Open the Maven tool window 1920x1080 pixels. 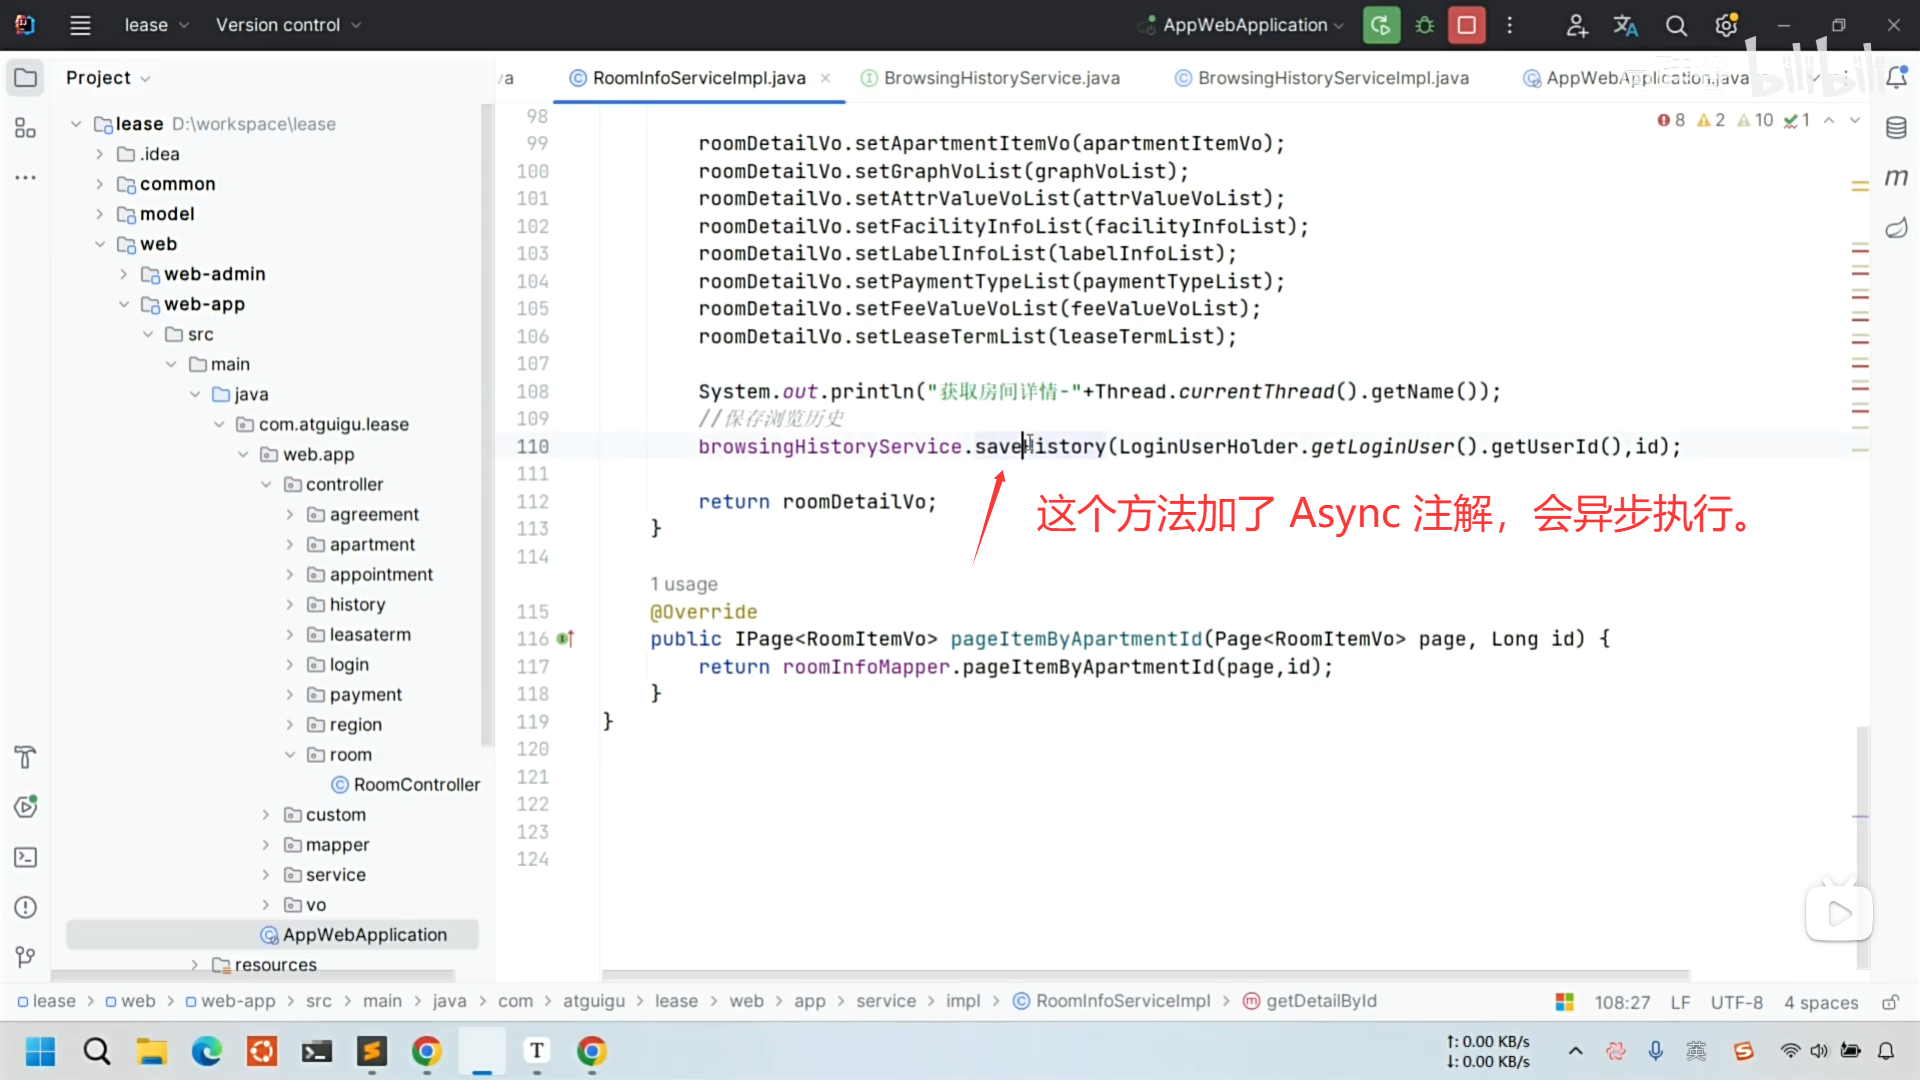click(x=1896, y=177)
